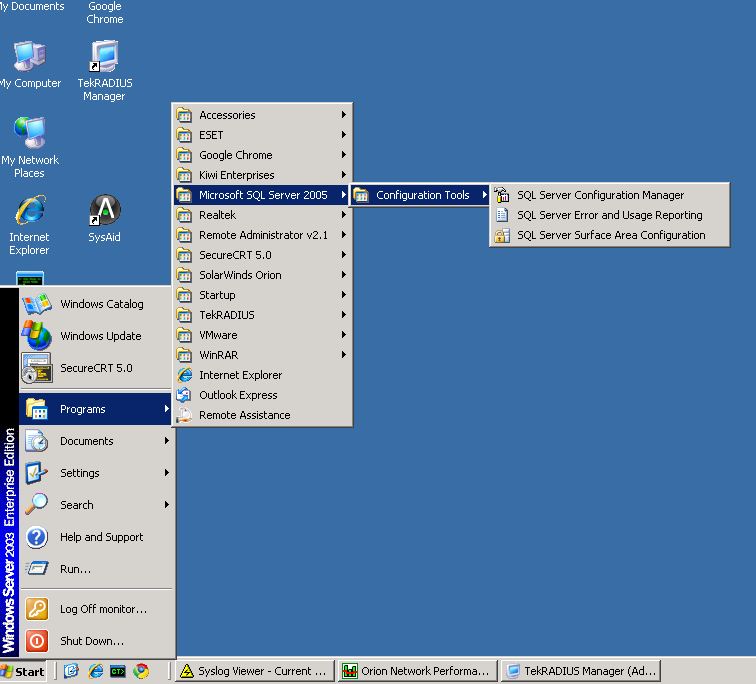Select SQL Server Error and Usage Reporting

(609, 215)
